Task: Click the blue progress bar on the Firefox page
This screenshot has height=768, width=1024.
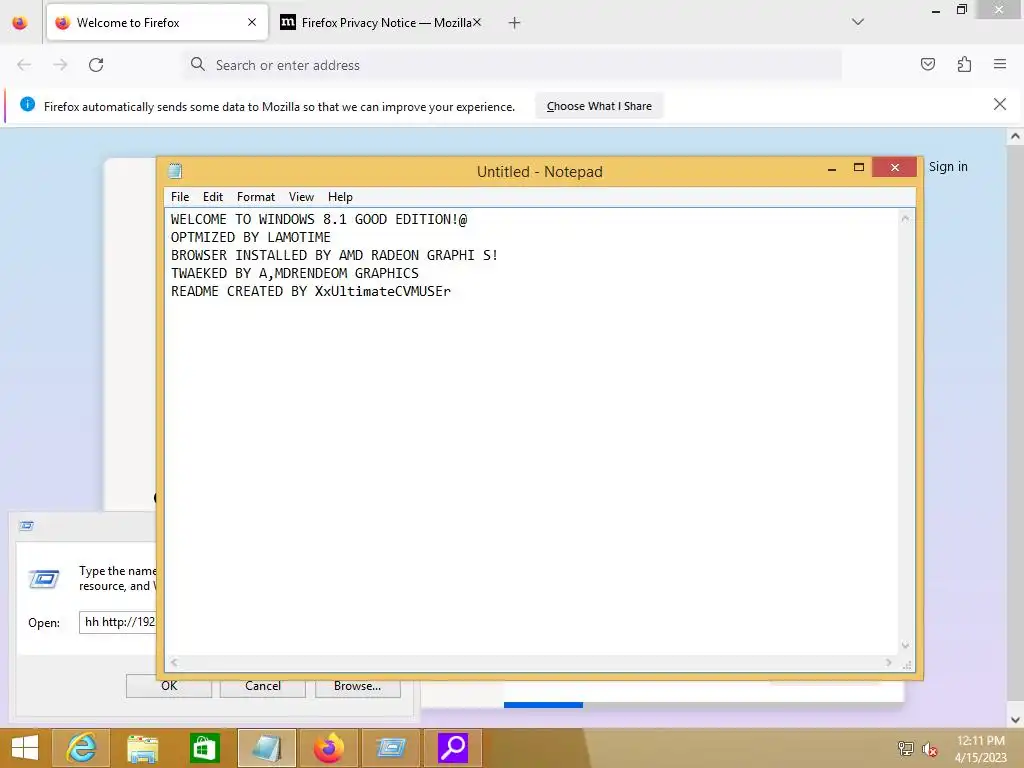Action: coord(543,705)
